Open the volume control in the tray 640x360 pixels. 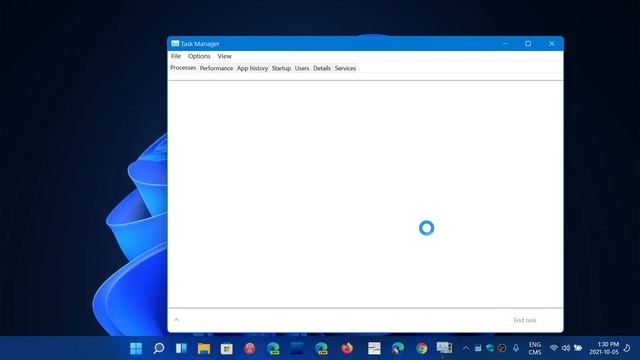click(x=566, y=348)
